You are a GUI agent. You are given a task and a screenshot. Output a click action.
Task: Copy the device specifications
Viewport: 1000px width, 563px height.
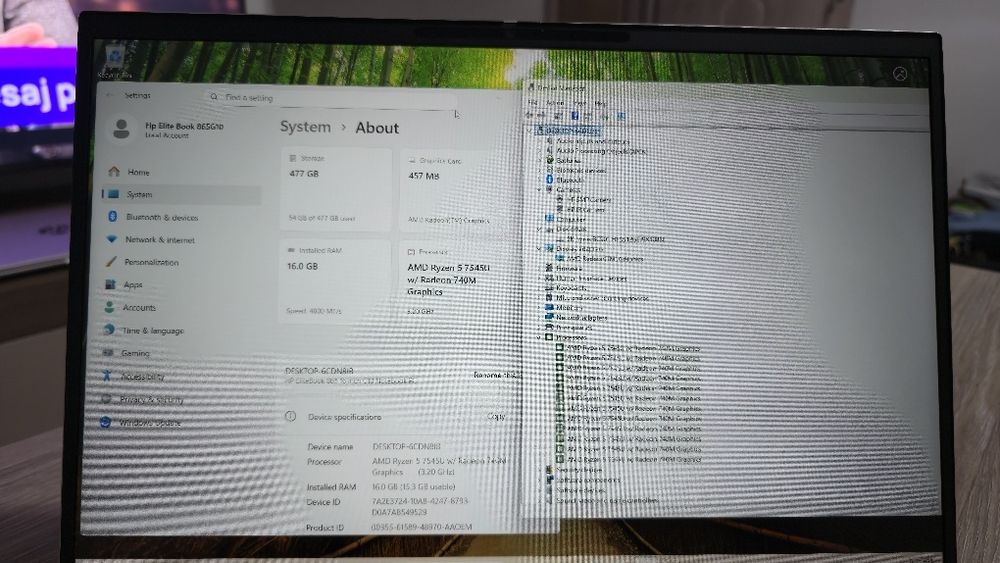497,416
